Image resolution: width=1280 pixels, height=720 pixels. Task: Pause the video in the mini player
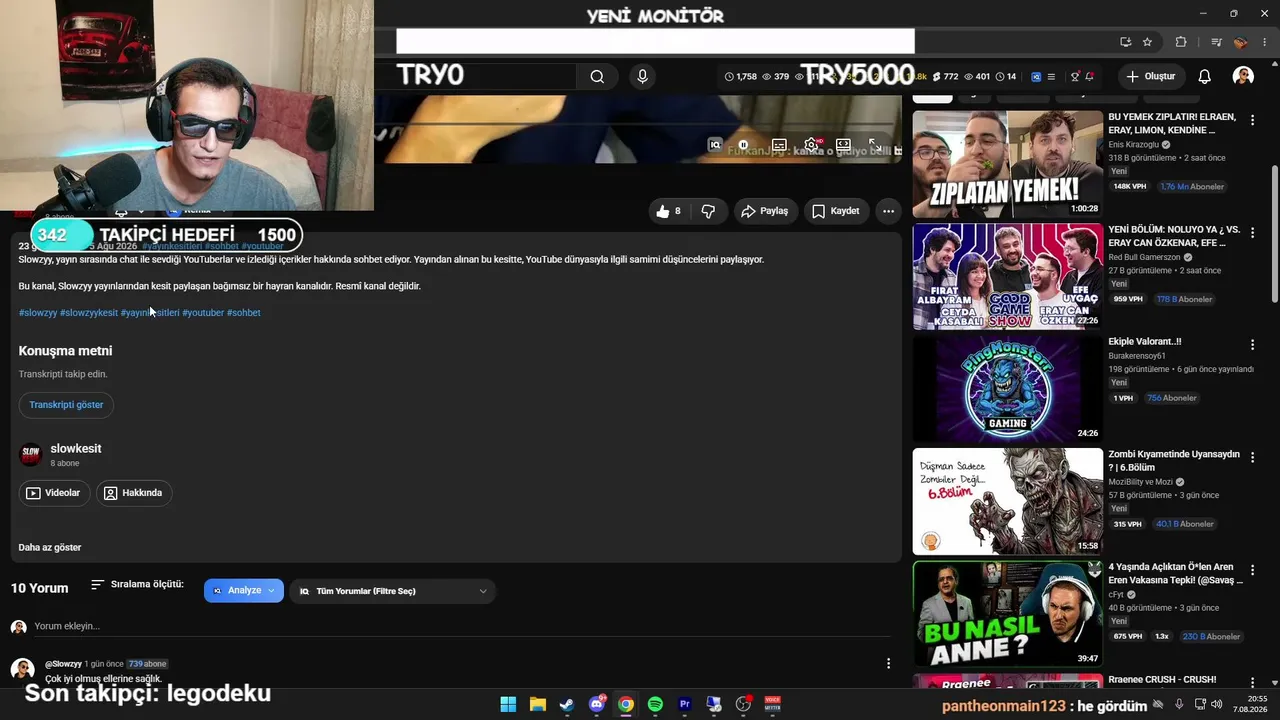743,145
